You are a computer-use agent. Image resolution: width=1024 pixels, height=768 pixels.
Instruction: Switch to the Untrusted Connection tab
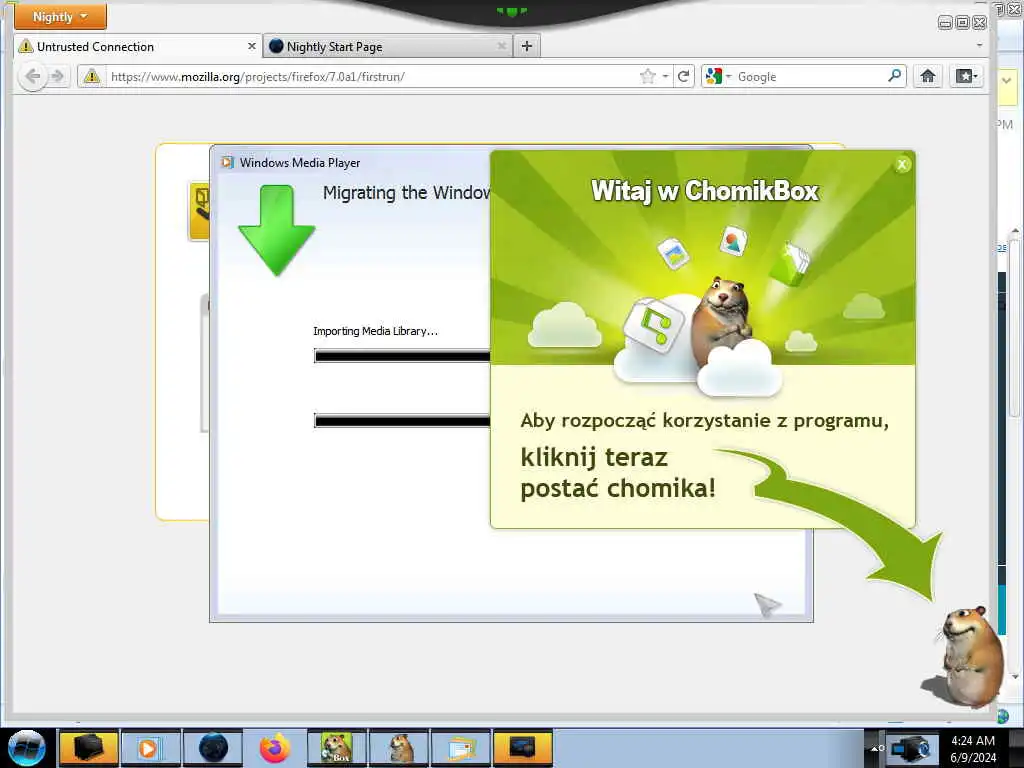click(137, 46)
